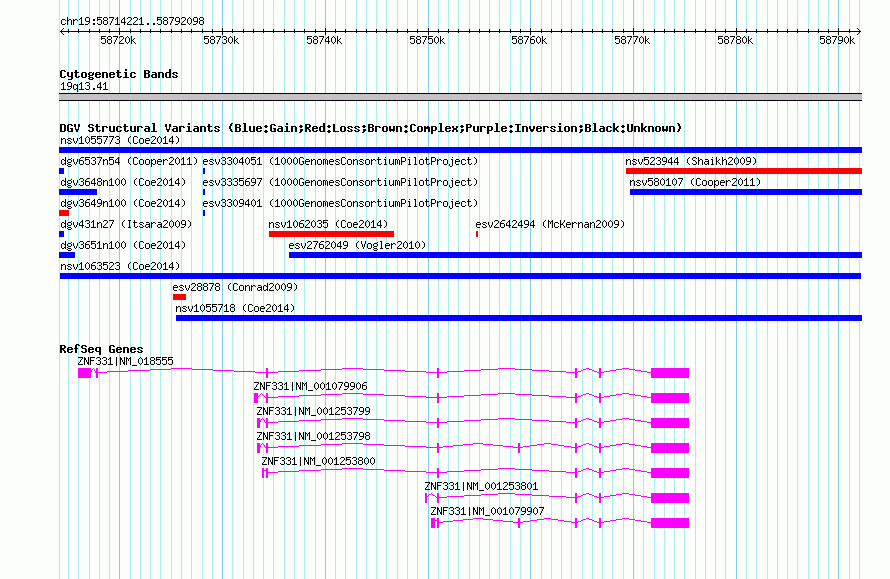Click the chr19:58714221..58792098 coordinate label

(132, 21)
